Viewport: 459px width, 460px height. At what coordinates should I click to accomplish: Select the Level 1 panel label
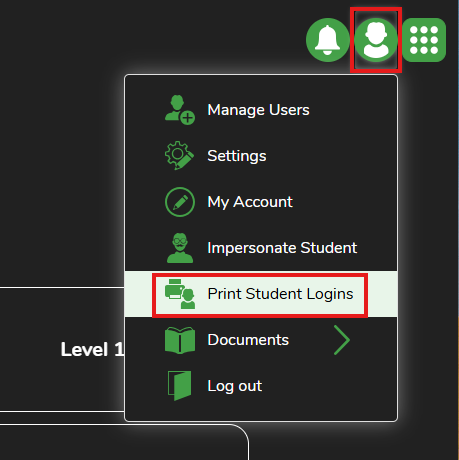click(92, 350)
